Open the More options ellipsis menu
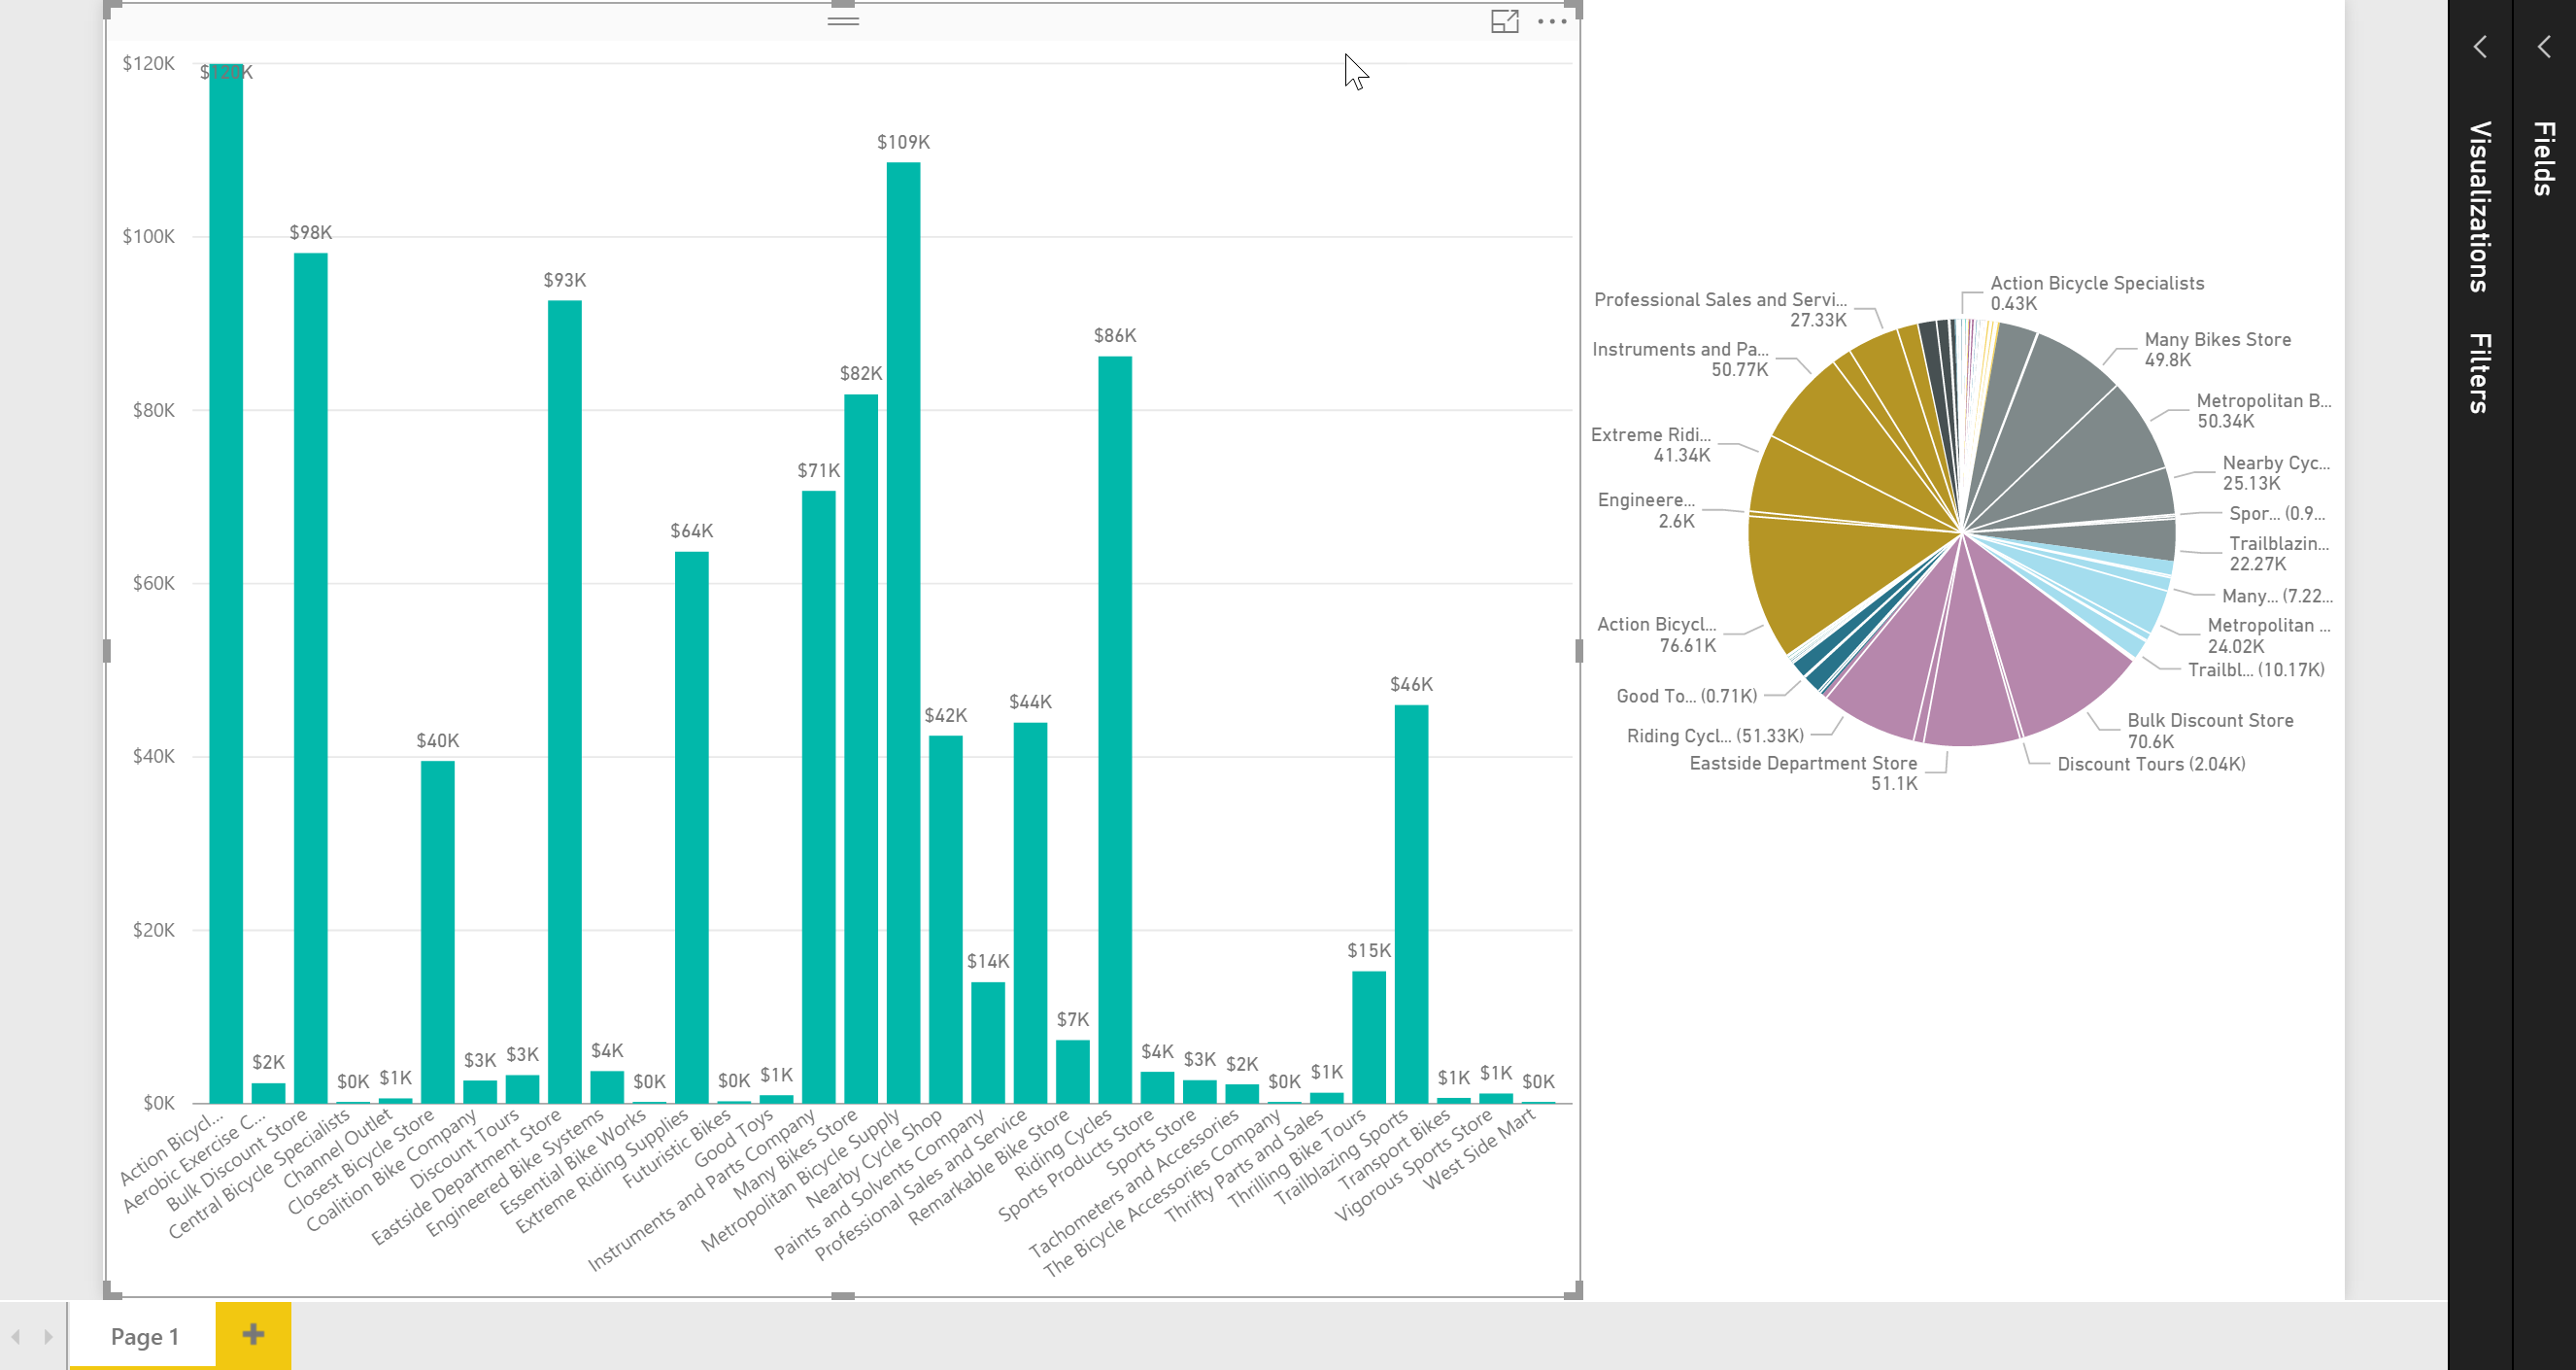The width and height of the screenshot is (2576, 1370). [1552, 21]
